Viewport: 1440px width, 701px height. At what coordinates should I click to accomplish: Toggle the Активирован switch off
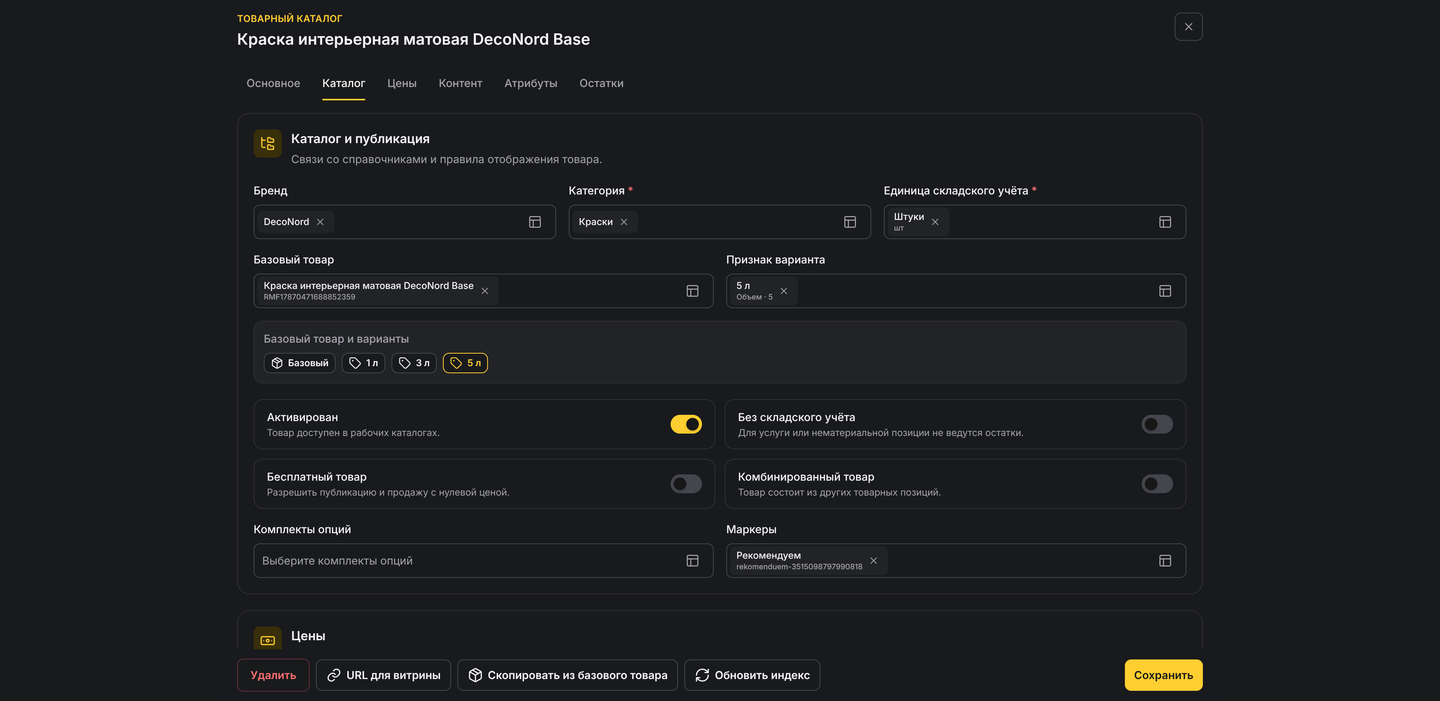(x=686, y=425)
